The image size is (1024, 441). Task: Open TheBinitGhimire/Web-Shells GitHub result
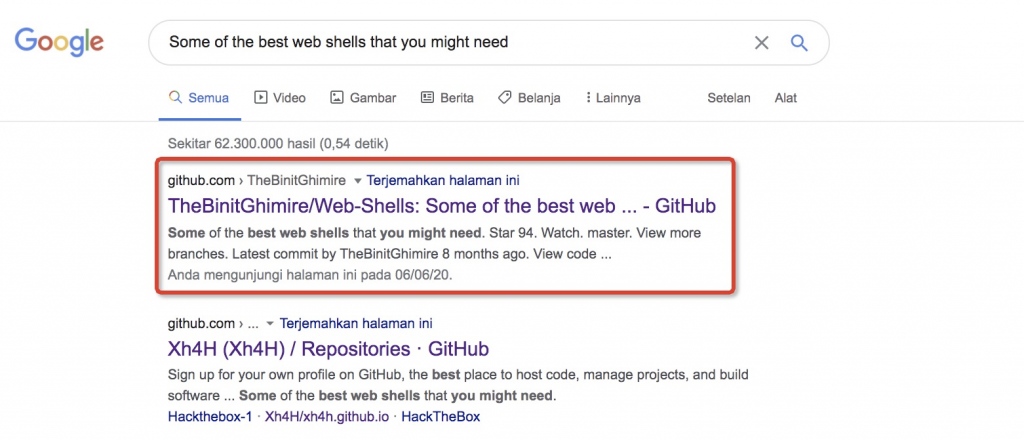441,206
